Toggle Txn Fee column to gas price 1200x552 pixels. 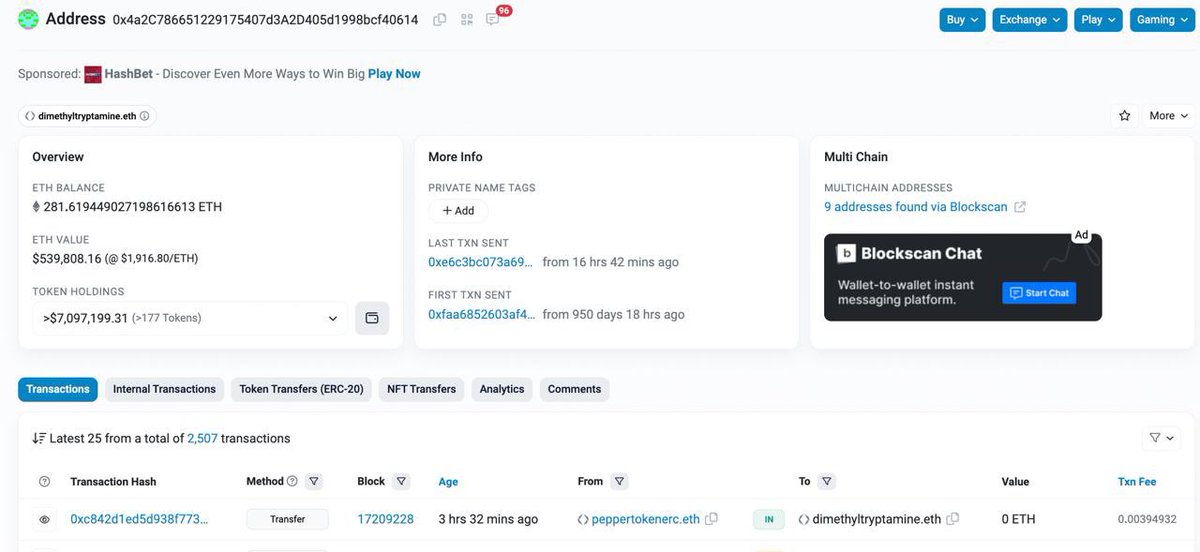[x=1137, y=482]
